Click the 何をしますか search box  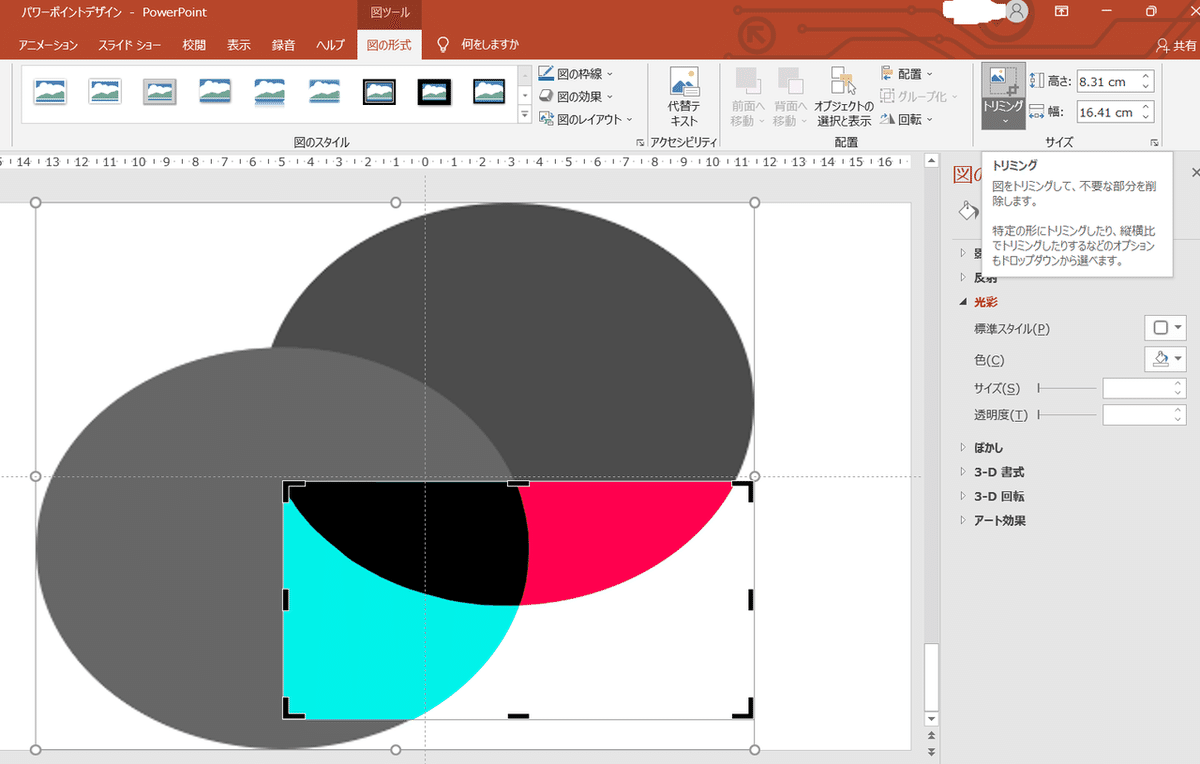(x=479, y=45)
